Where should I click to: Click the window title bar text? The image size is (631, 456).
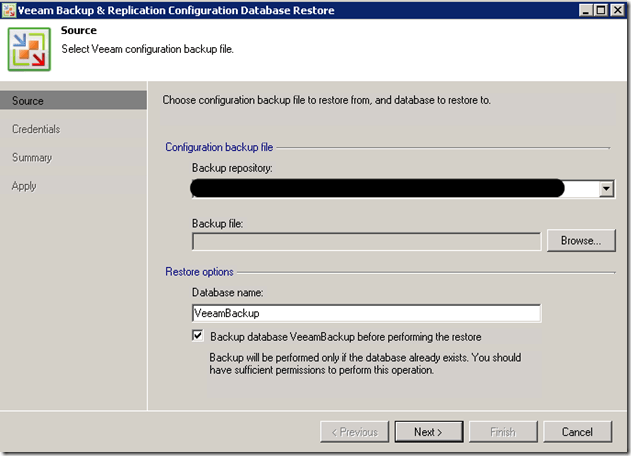177,10
